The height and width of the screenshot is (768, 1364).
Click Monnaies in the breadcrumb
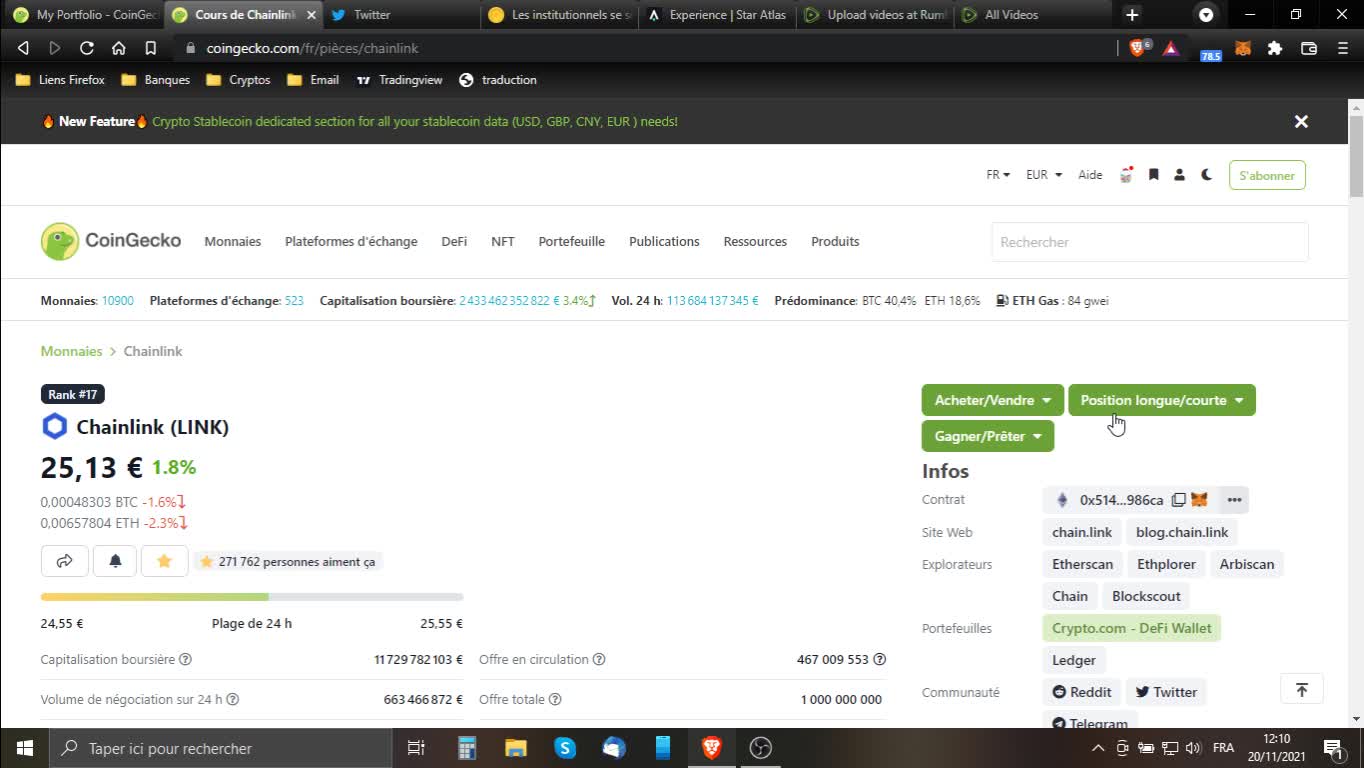[x=71, y=351]
